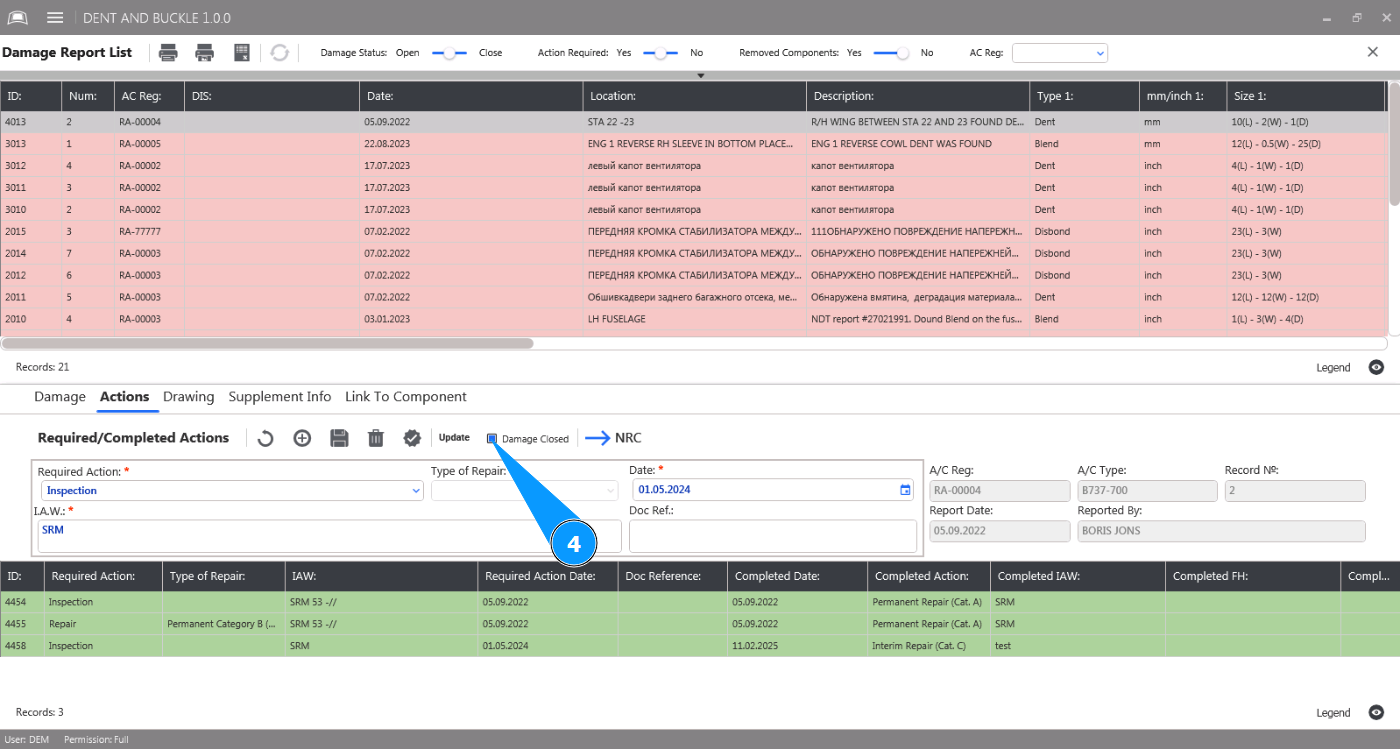This screenshot has width=1400, height=749.
Task: Click the add new action plus icon
Action: point(302,438)
